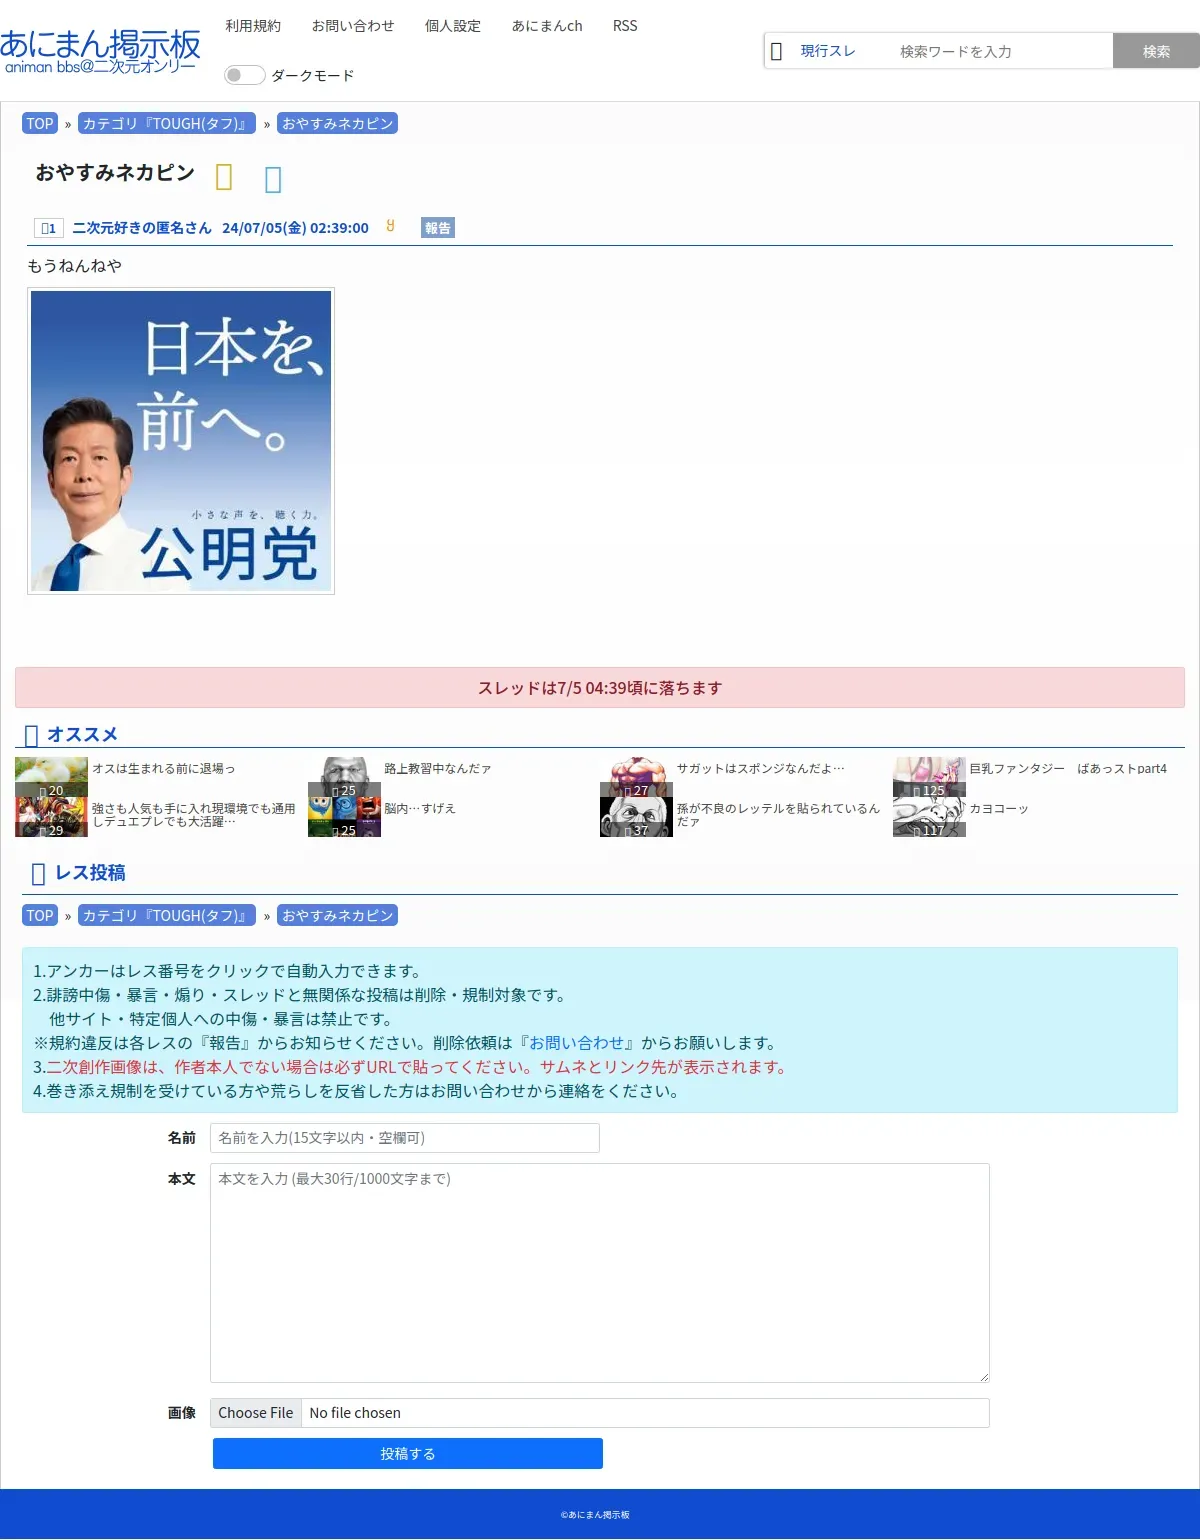The height and width of the screenshot is (1540, 1200).
Task: Click the icon left of 現行スレ
Action: click(x=776, y=51)
